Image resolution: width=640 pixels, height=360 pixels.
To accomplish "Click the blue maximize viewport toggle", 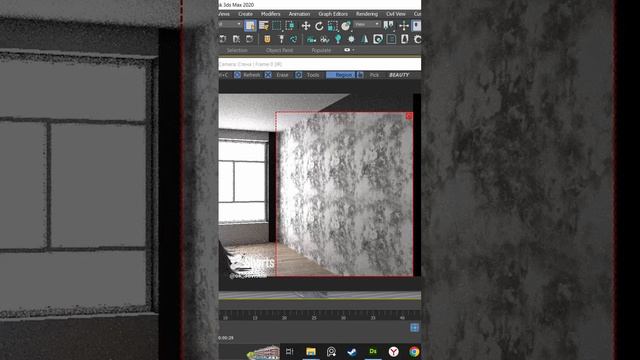I will [x=414, y=328].
